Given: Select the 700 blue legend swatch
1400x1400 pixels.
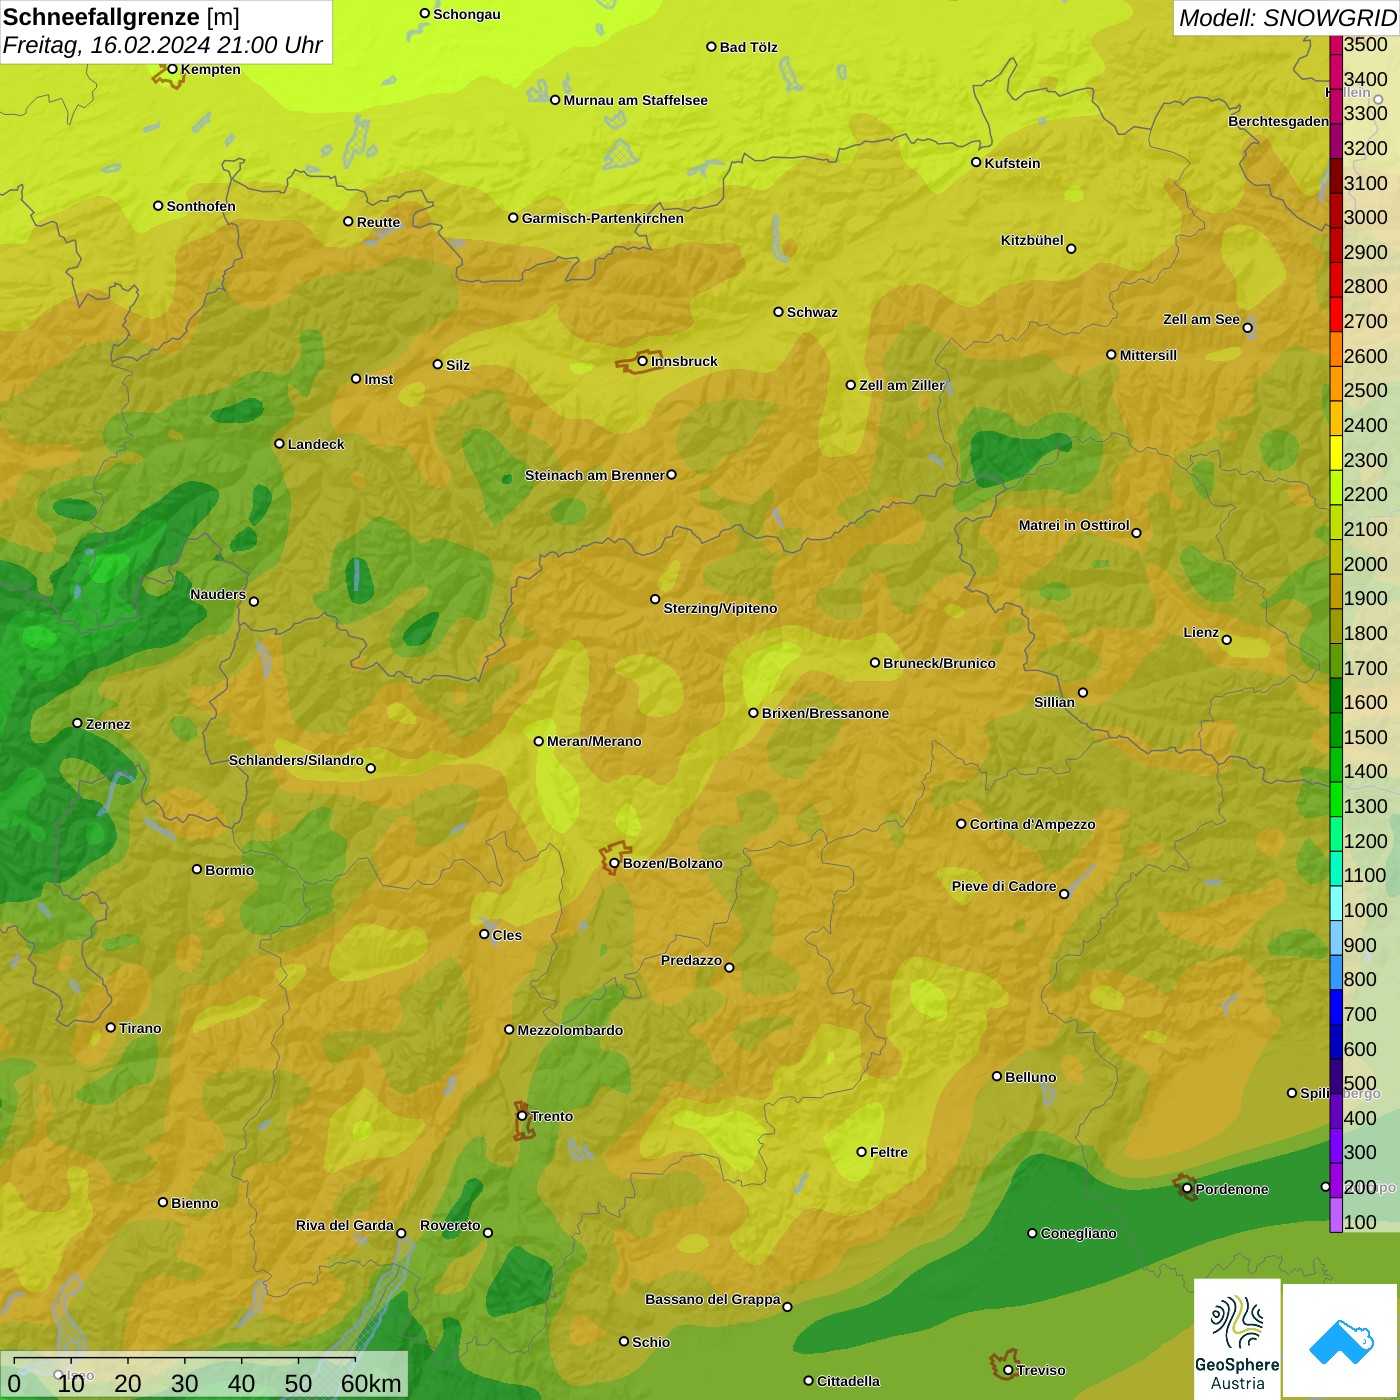Looking at the screenshot, I should 1336,1007.
